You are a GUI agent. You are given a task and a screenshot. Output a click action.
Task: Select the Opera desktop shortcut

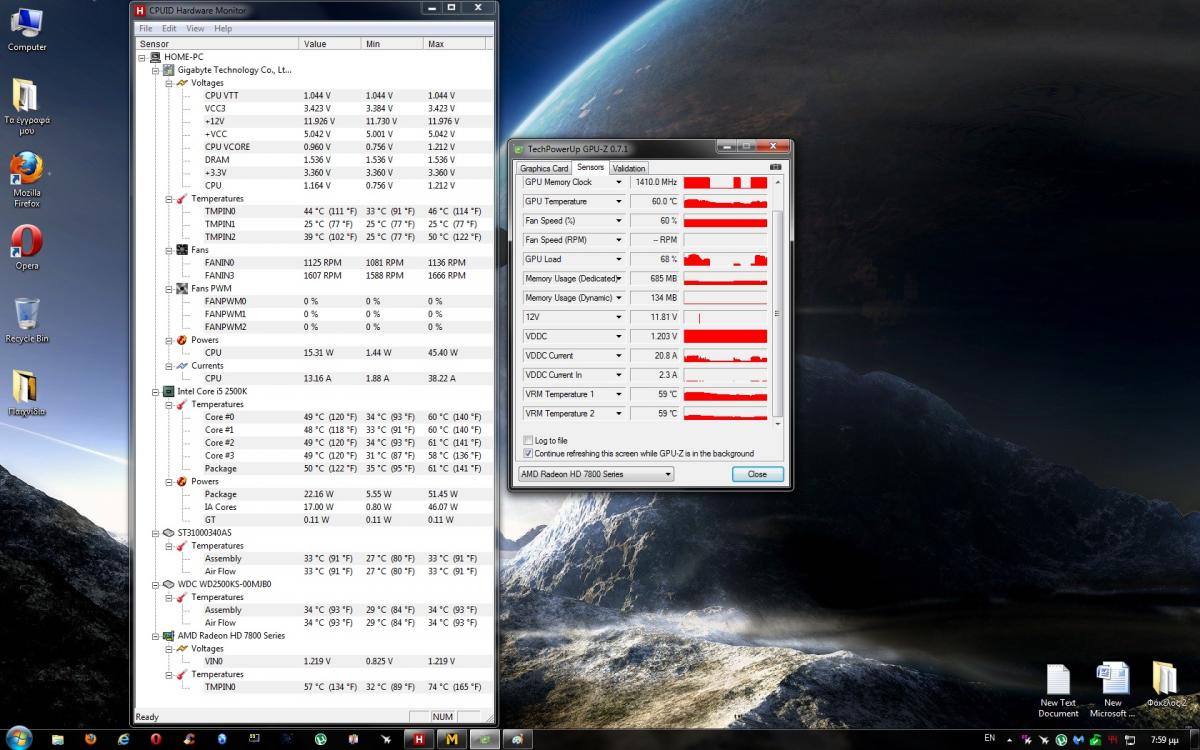coord(27,248)
